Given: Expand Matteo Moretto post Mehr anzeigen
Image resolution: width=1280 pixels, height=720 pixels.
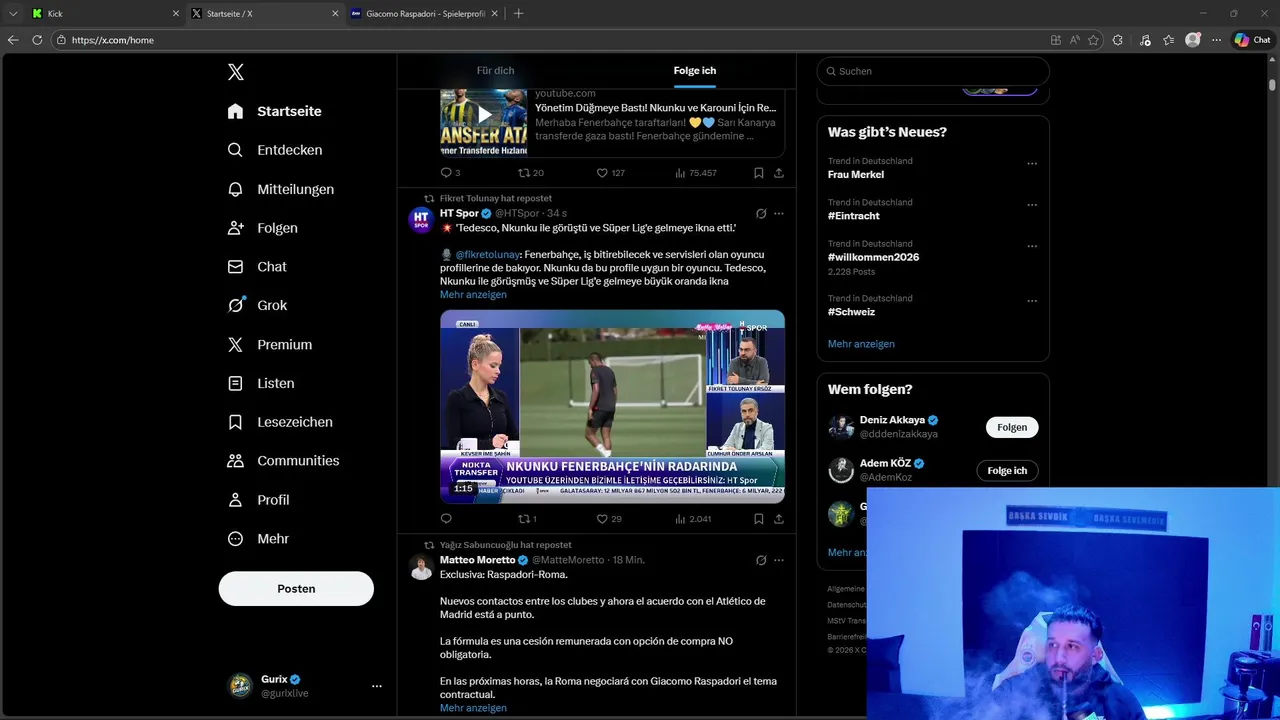Looking at the screenshot, I should pos(473,708).
